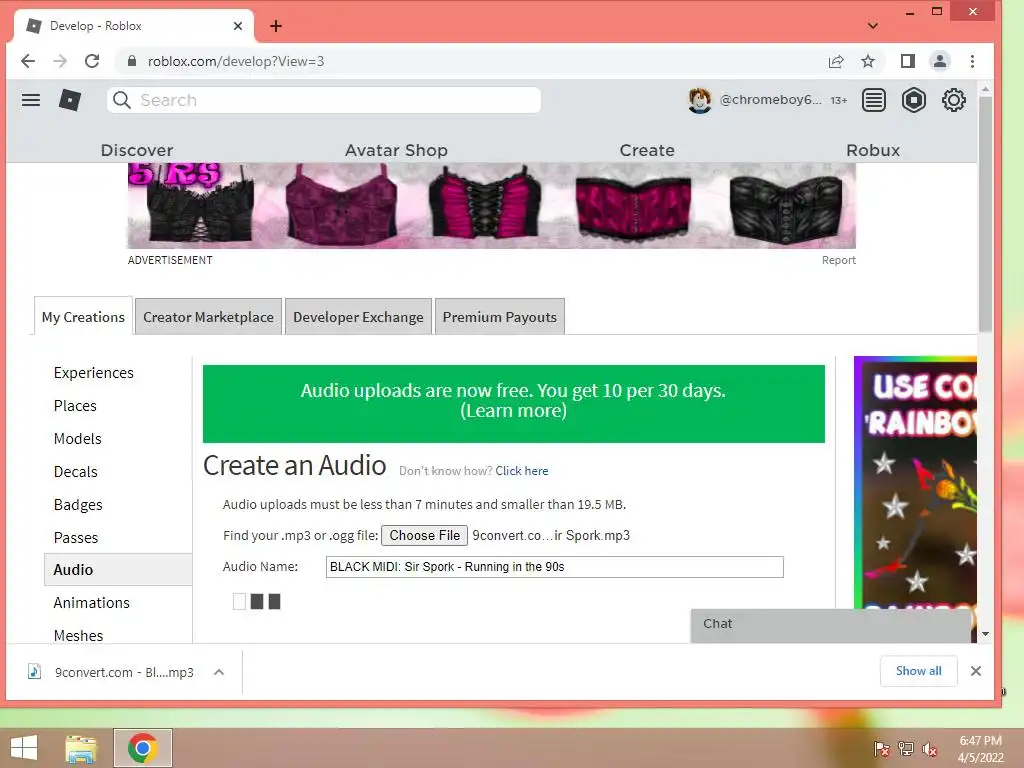Open the Chrome profile account icon
This screenshot has height=768, width=1024.
click(940, 61)
